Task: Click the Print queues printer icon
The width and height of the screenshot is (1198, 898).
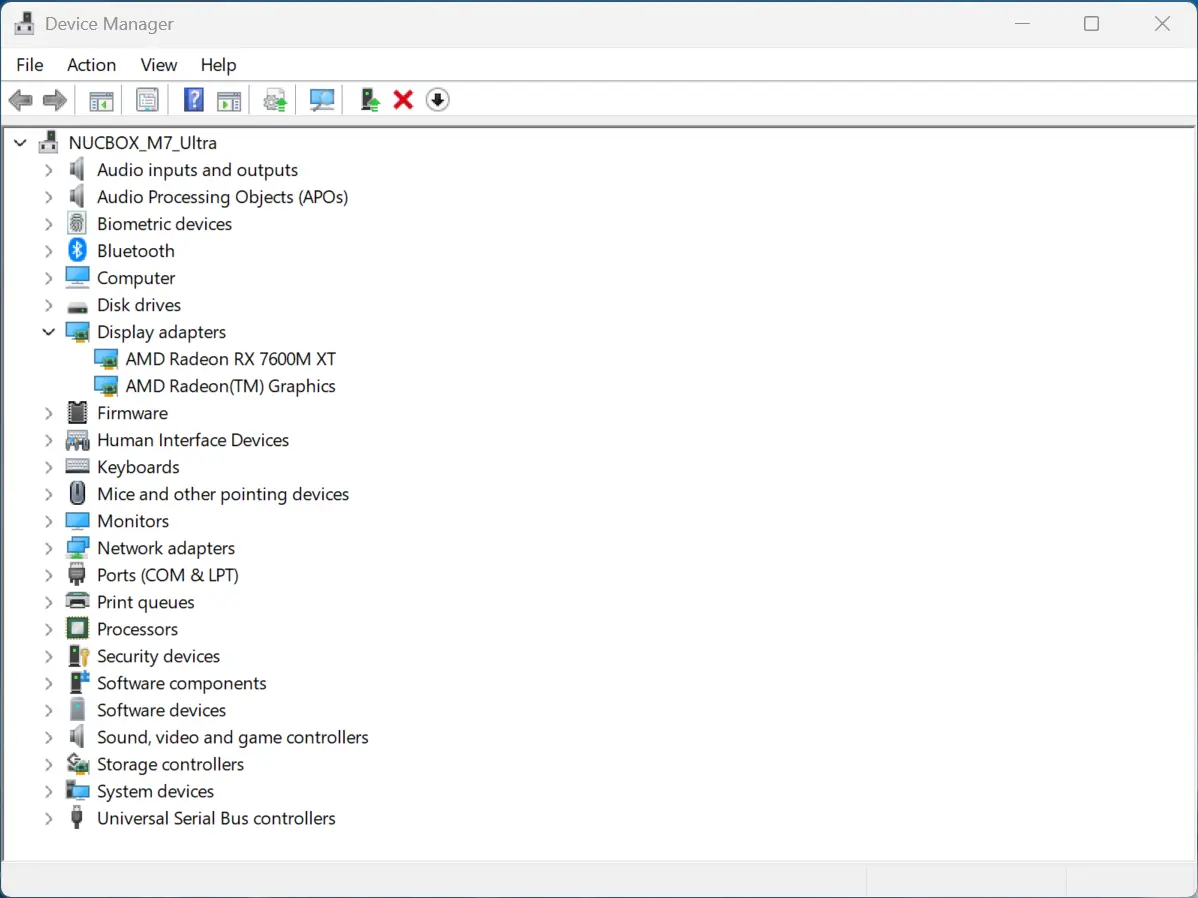Action: click(x=77, y=601)
